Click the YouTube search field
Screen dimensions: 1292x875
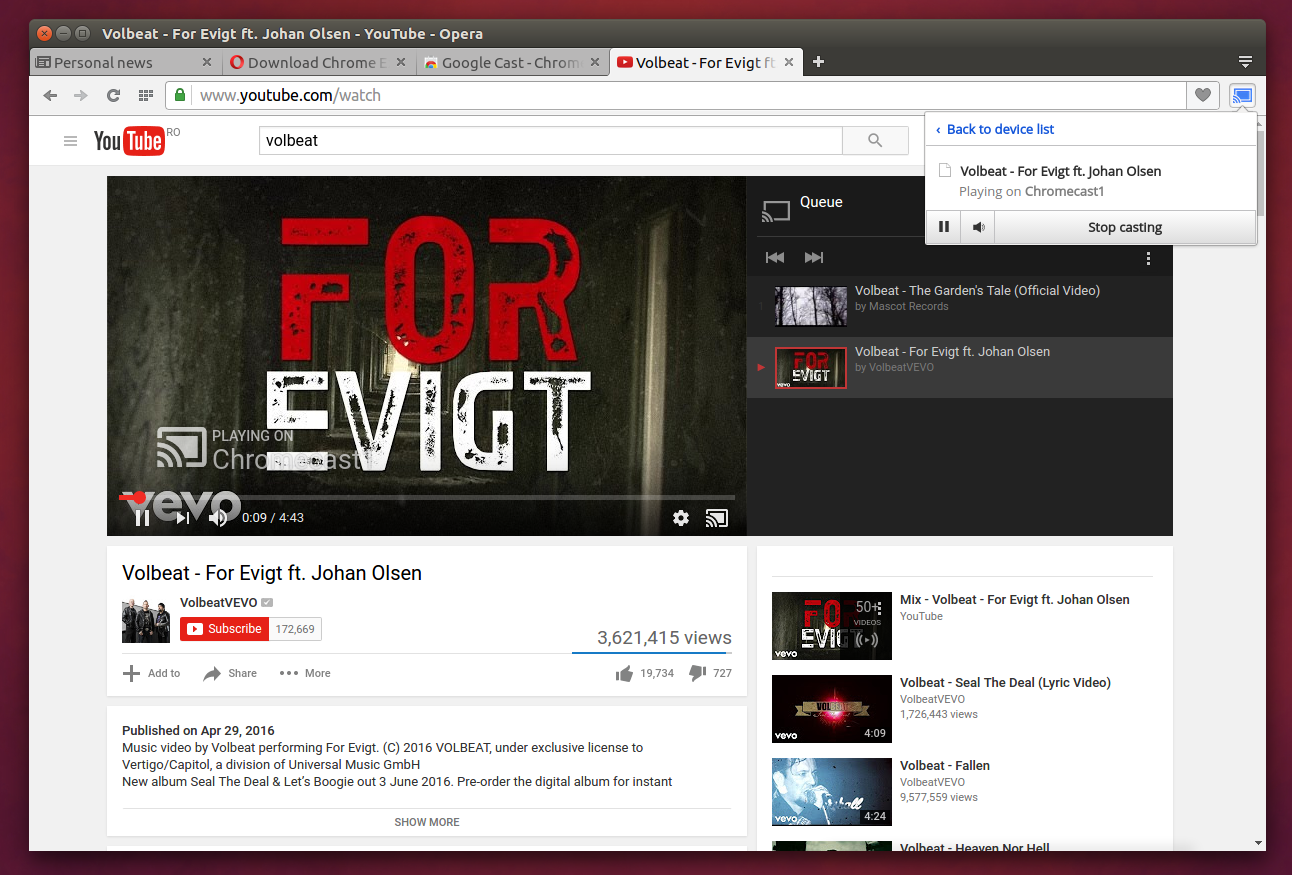pyautogui.click(x=551, y=141)
